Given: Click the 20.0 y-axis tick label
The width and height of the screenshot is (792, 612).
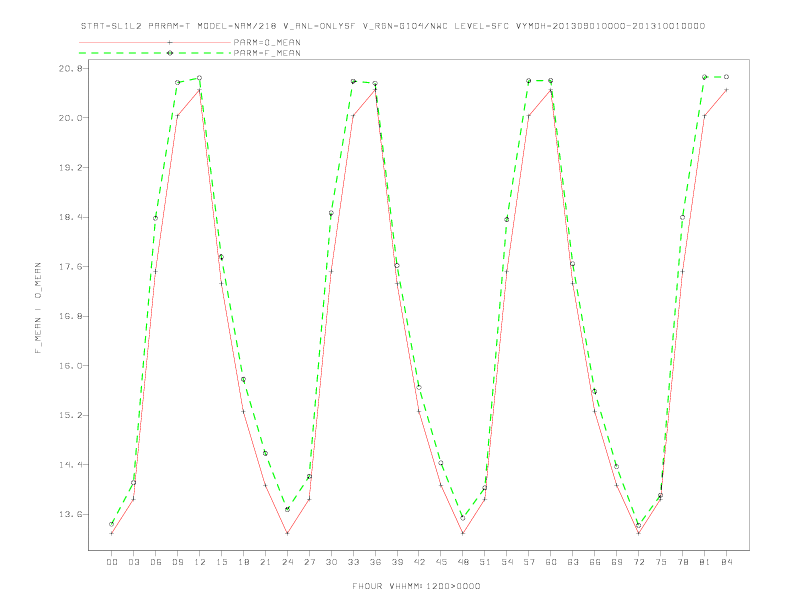Looking at the screenshot, I should point(70,118).
